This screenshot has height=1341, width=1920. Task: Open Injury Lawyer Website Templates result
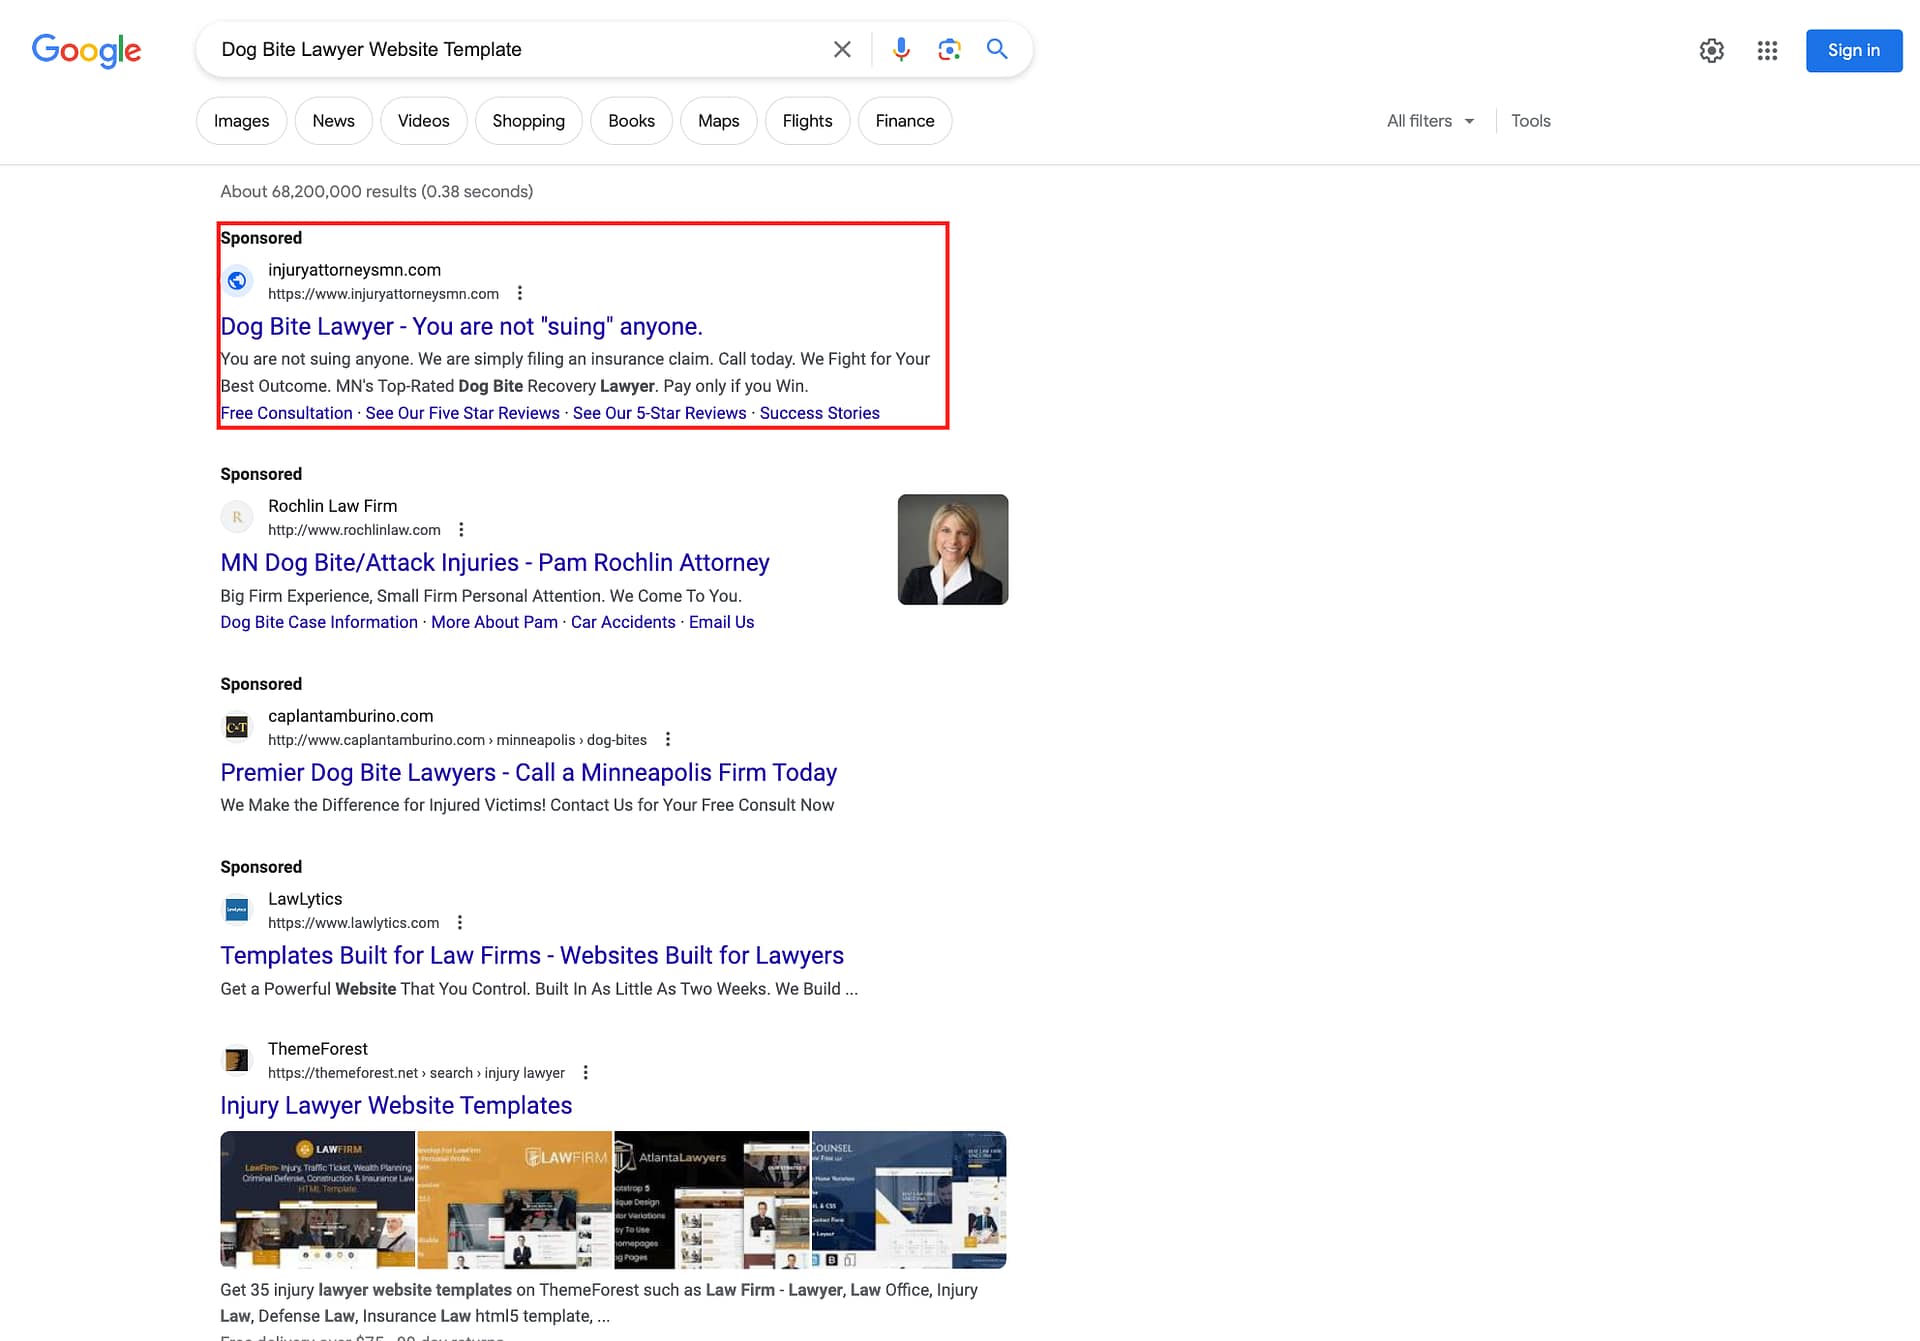coord(396,1106)
